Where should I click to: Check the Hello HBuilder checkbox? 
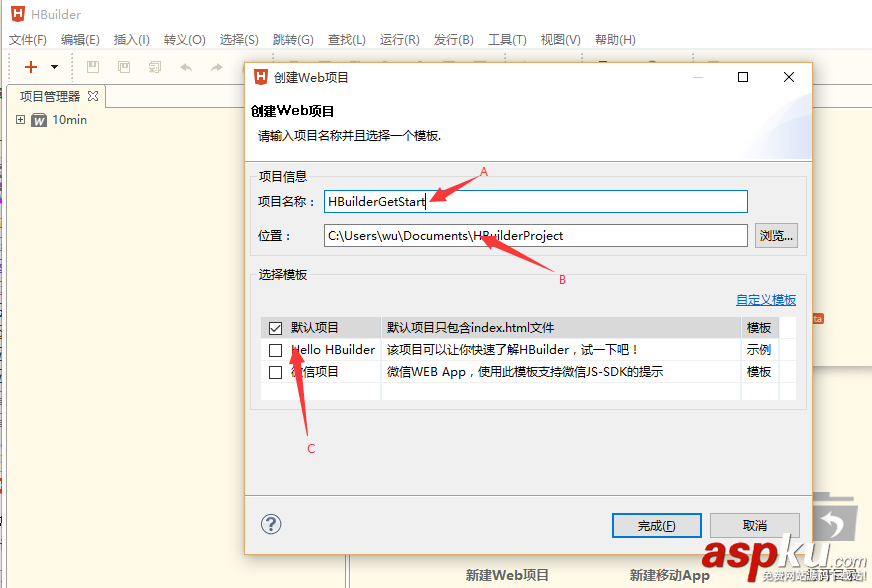pos(275,350)
